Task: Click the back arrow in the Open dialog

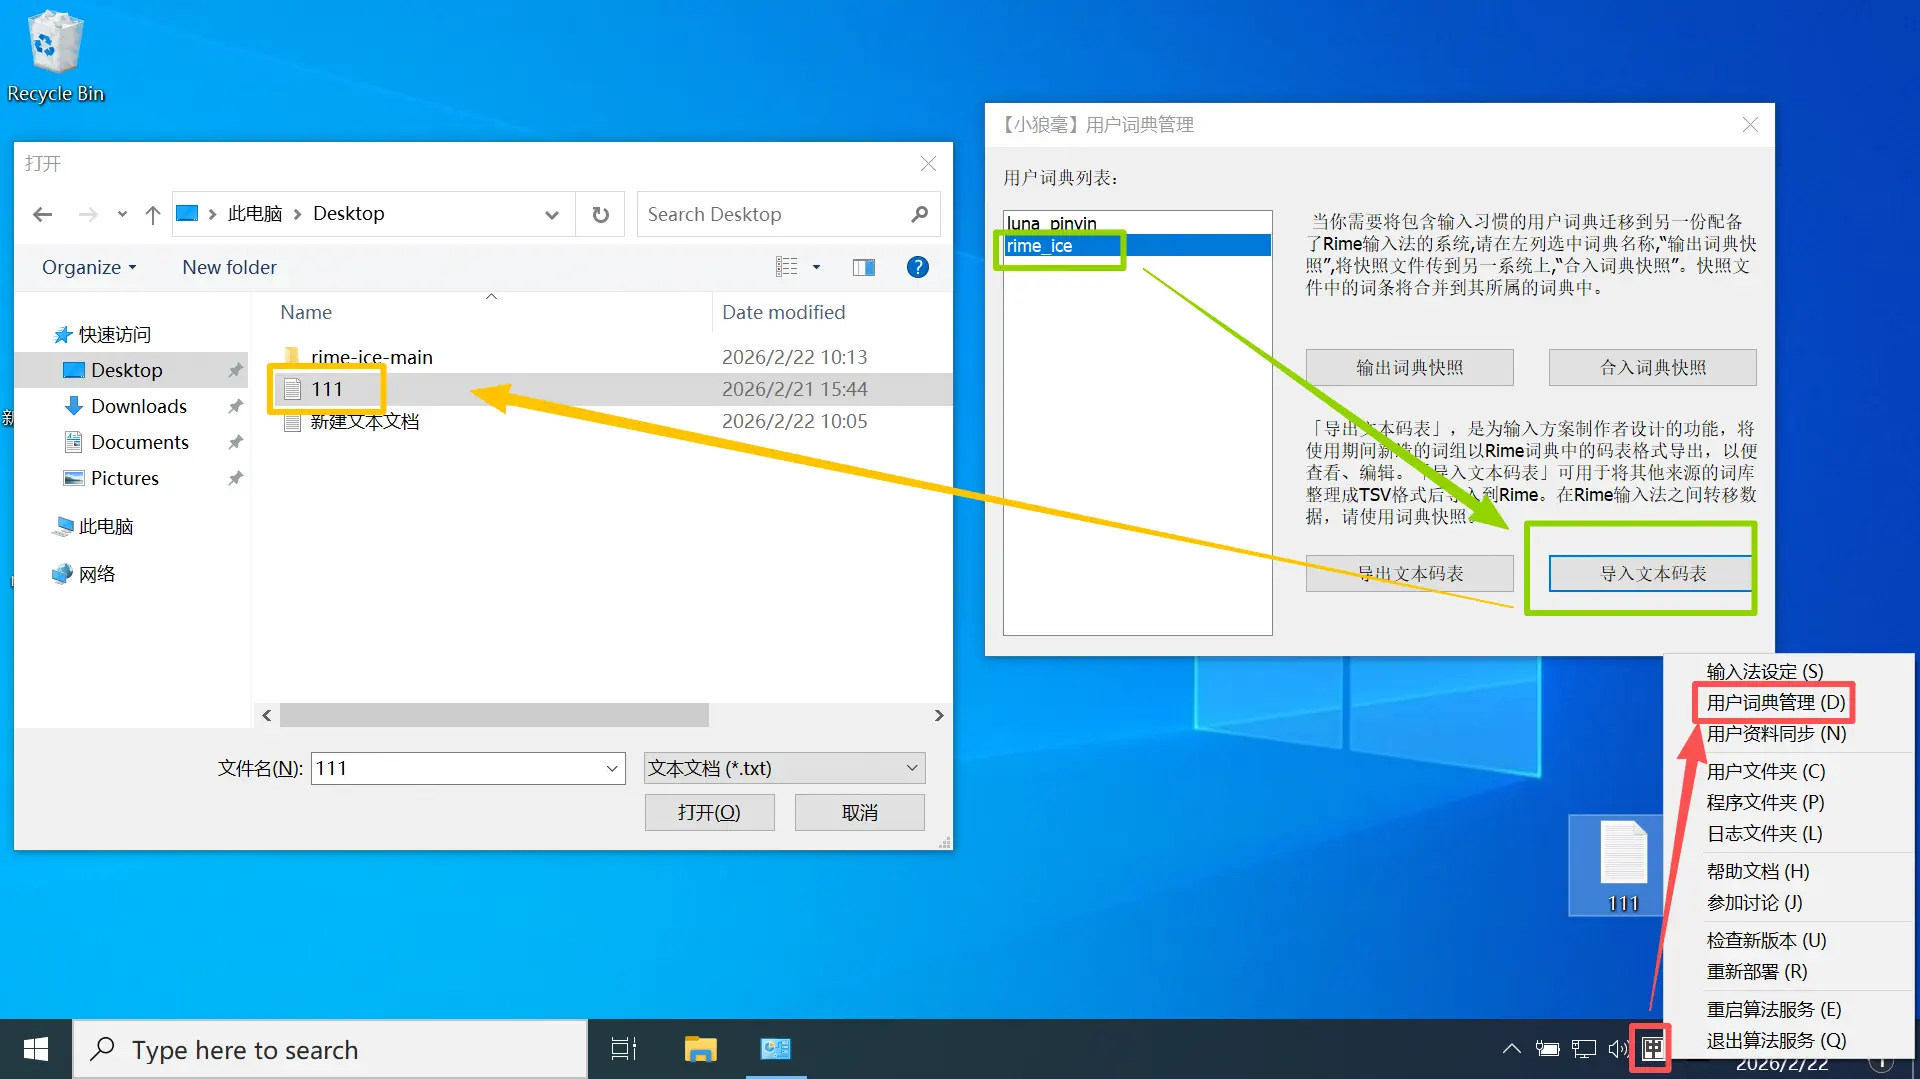Action: (42, 214)
